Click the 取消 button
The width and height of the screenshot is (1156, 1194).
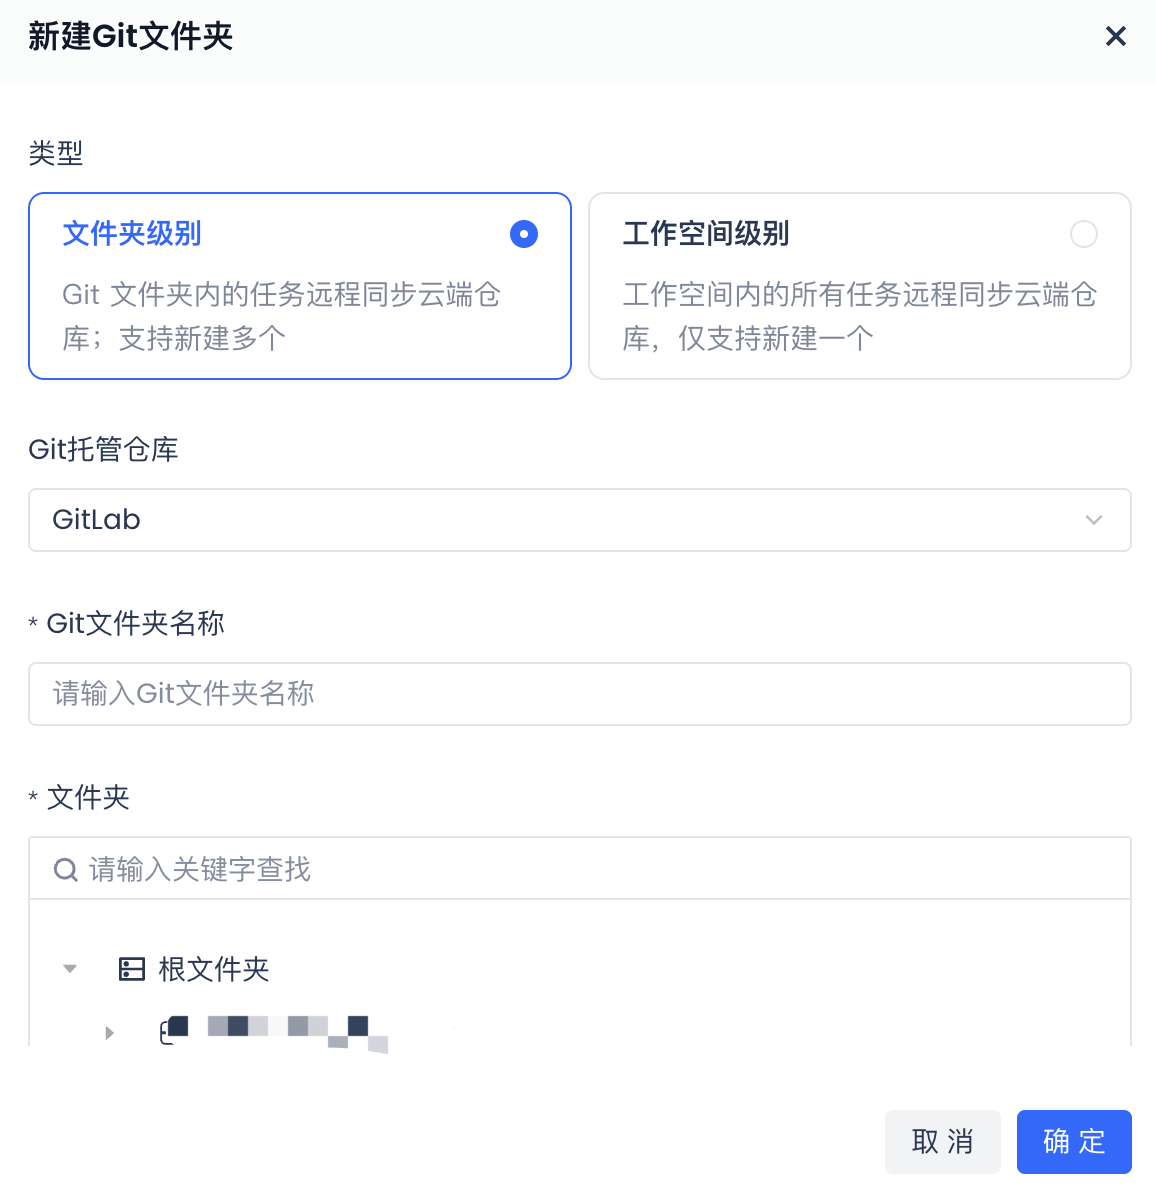point(943,1141)
